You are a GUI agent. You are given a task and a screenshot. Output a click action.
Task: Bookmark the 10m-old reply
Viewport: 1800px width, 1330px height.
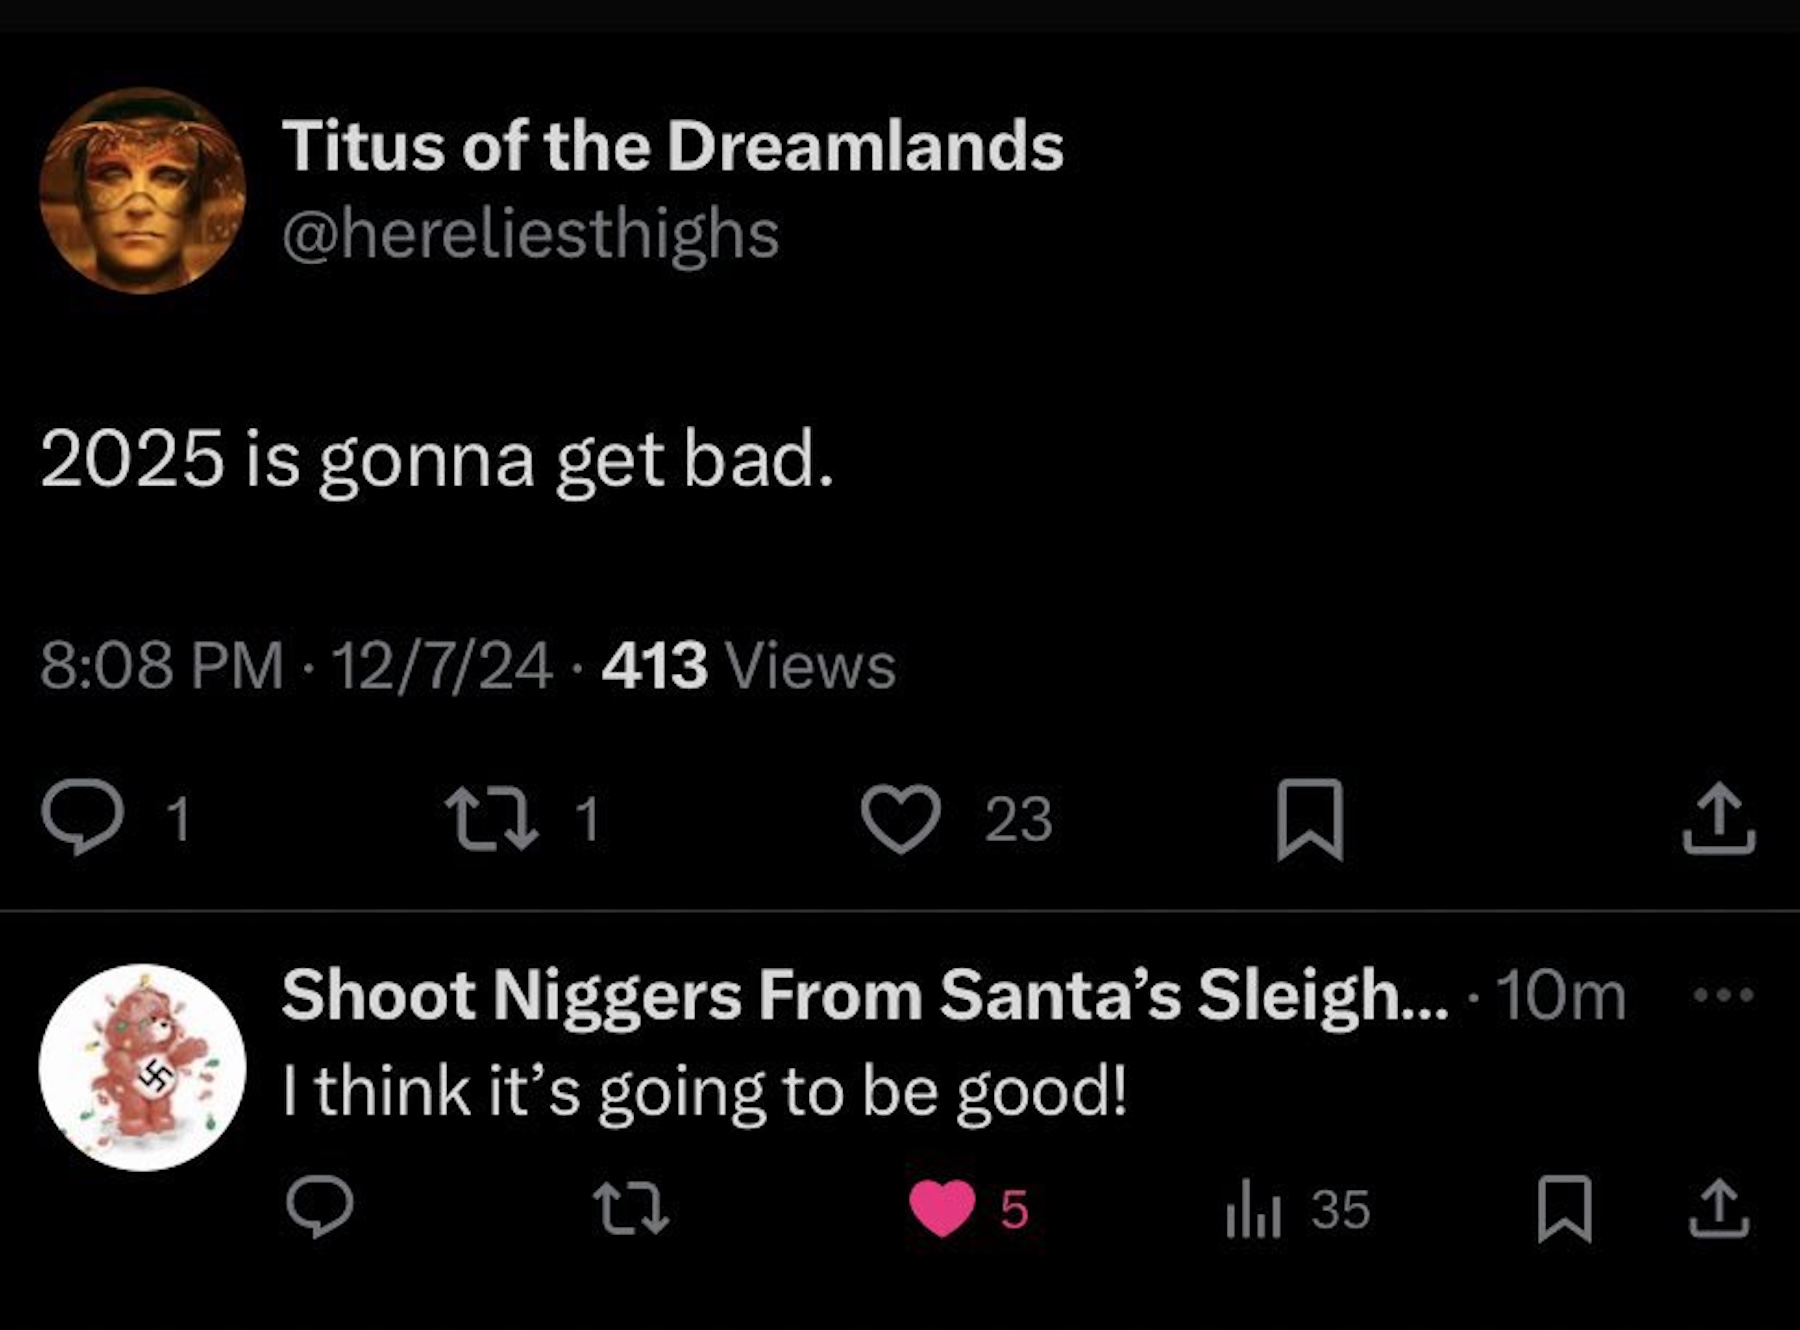point(1564,1209)
